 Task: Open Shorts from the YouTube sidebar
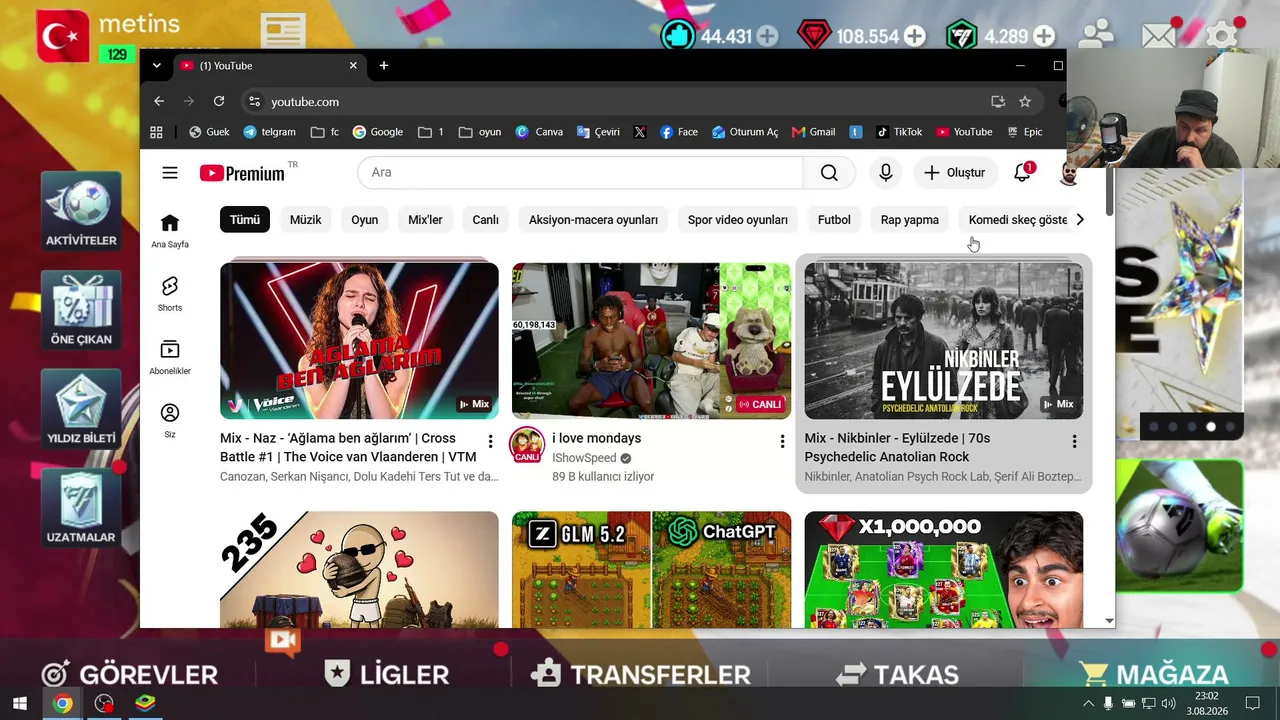point(170,294)
